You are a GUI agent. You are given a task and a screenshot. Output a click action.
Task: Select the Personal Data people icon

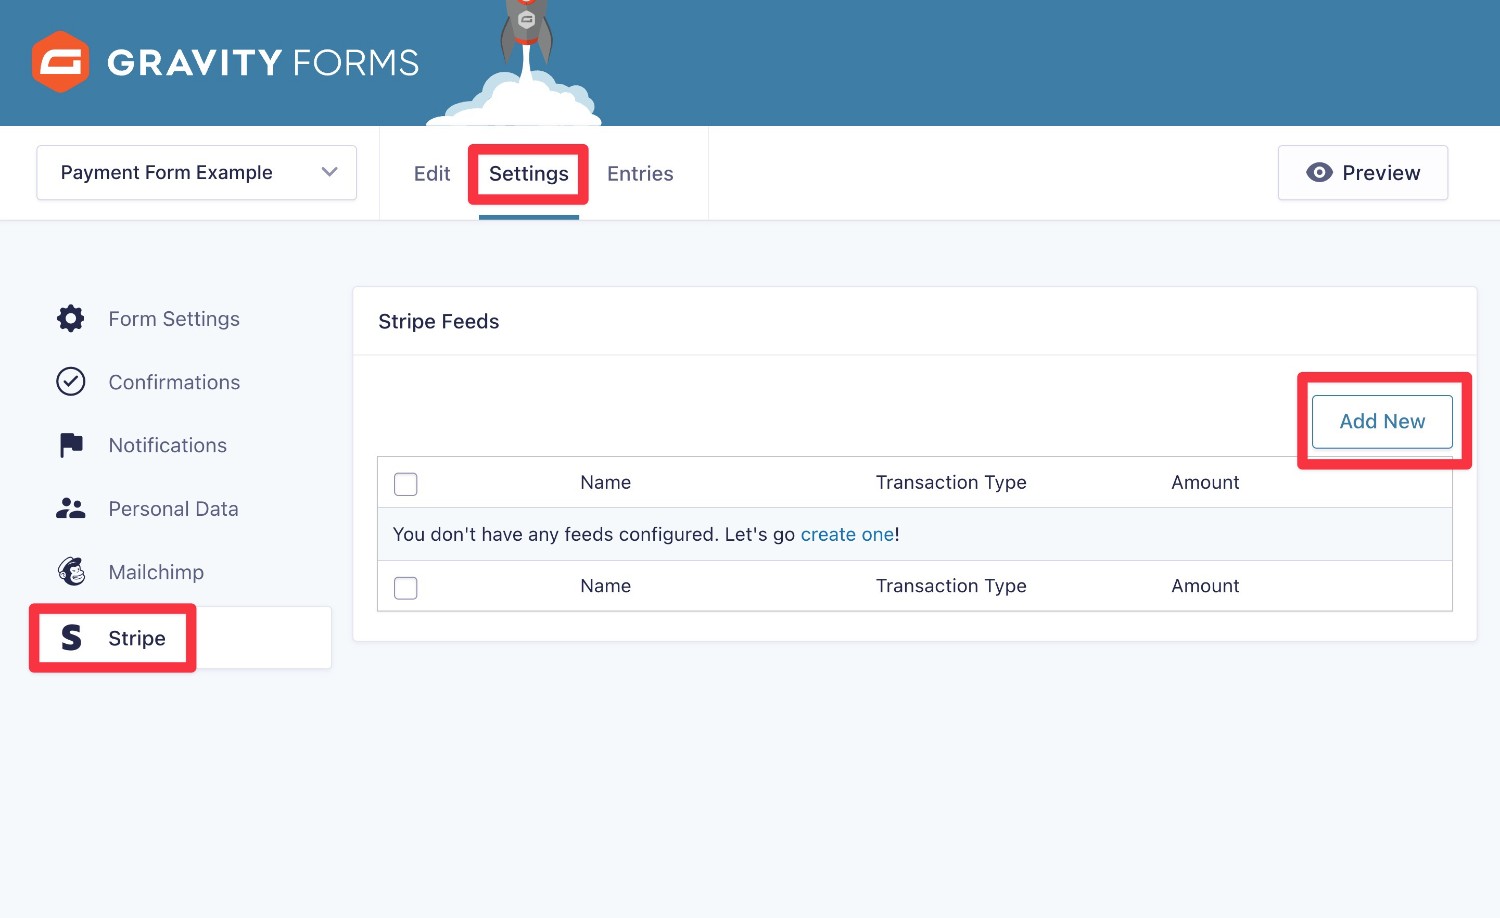tap(70, 508)
